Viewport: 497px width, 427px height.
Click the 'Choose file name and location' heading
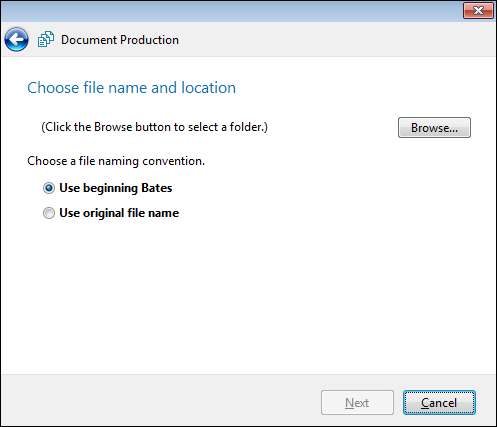[x=131, y=88]
